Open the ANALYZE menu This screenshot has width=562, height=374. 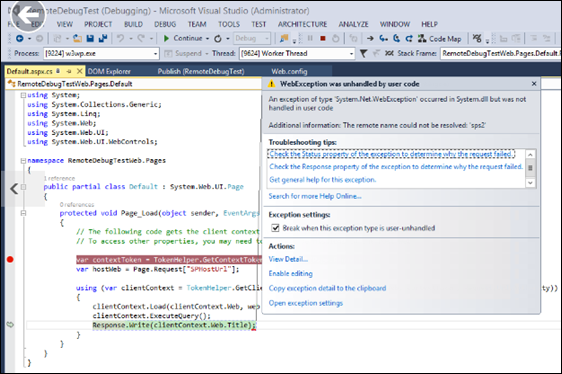[x=353, y=24]
